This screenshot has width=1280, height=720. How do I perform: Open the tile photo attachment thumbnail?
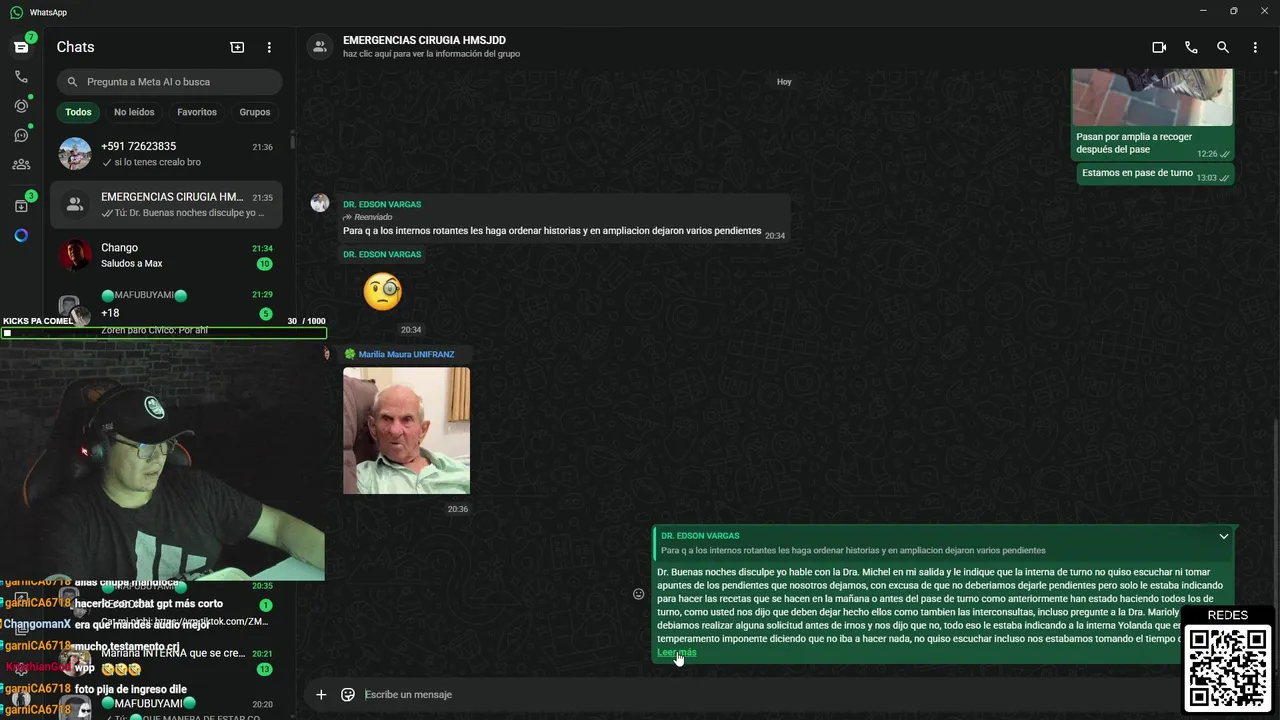(1152, 97)
